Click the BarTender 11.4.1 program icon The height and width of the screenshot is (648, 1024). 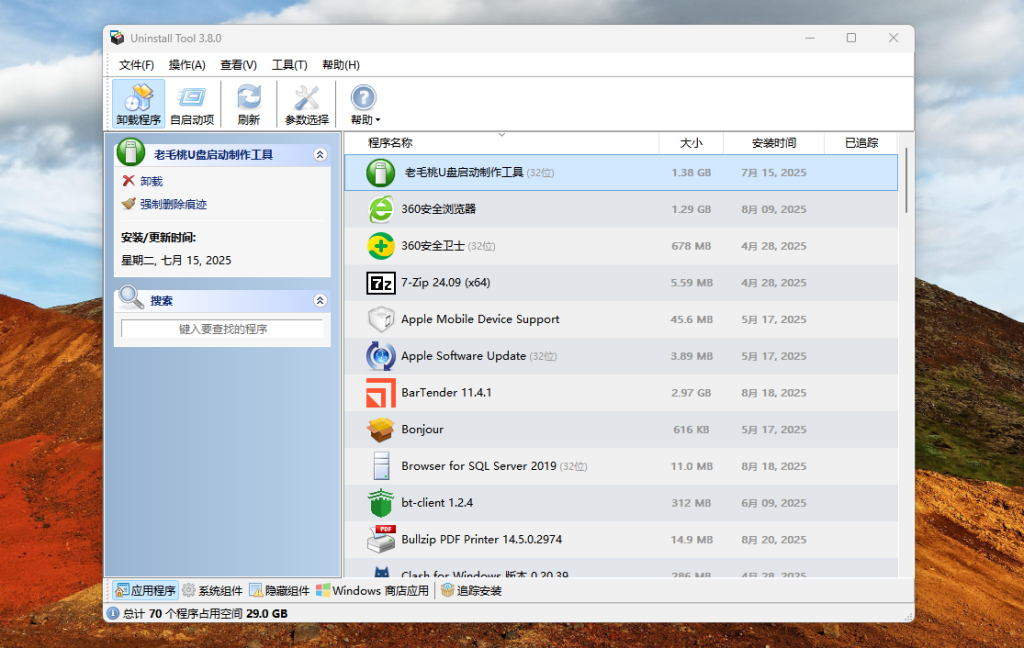[381, 393]
